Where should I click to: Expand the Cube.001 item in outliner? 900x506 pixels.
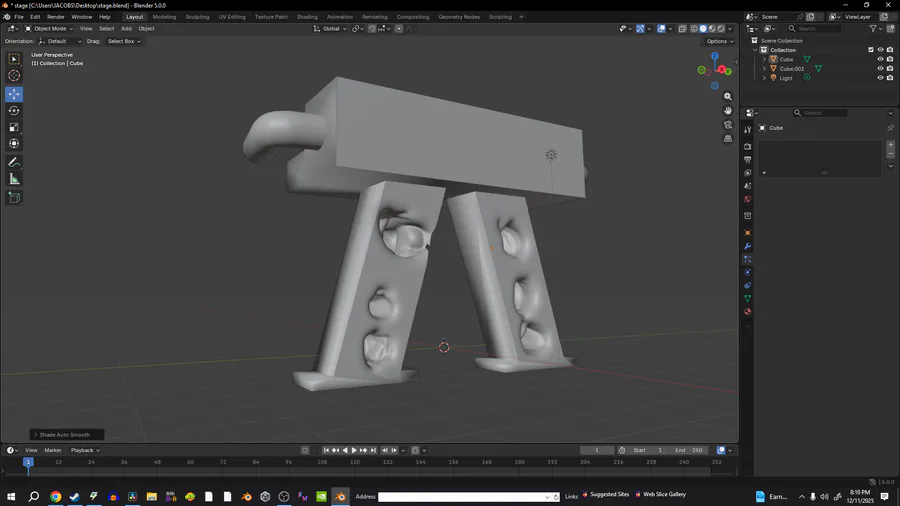[x=764, y=69]
